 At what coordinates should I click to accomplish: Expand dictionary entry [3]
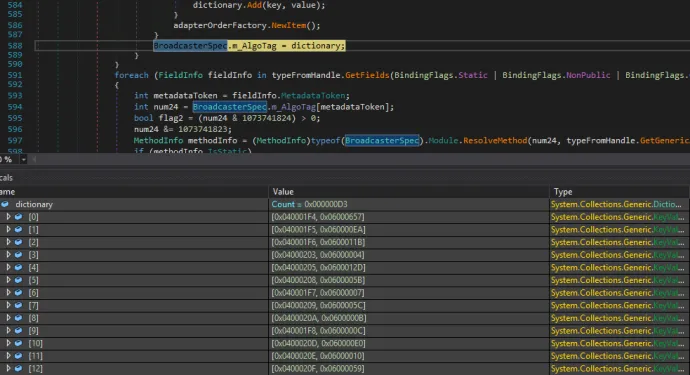(x=8, y=254)
